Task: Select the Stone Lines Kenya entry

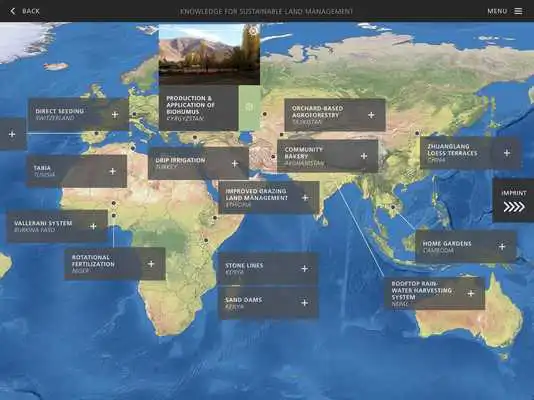Action: [x=268, y=269]
